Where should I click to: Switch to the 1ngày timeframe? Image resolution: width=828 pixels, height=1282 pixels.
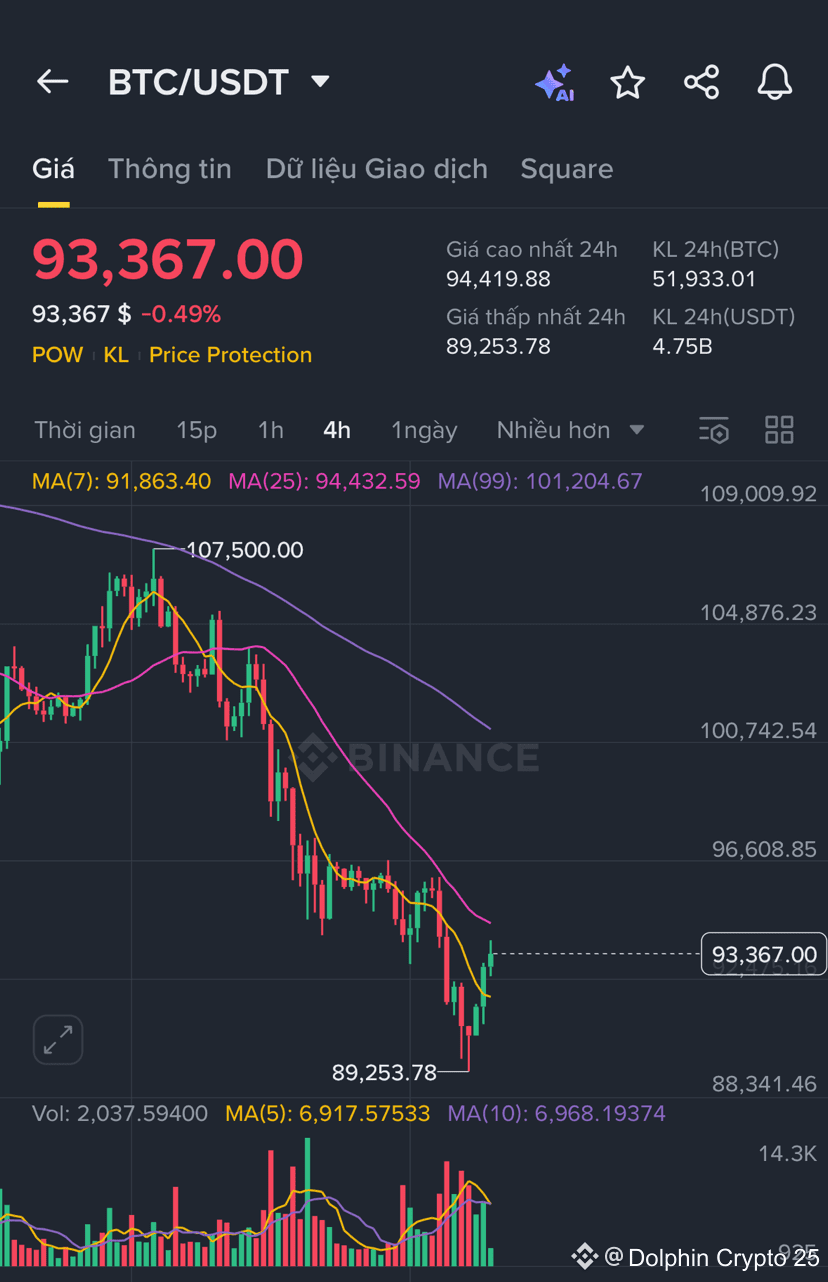point(424,429)
